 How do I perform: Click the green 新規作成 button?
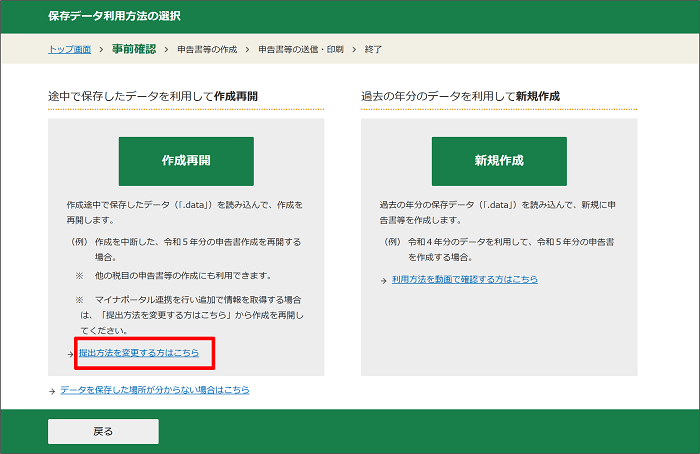tap(499, 161)
